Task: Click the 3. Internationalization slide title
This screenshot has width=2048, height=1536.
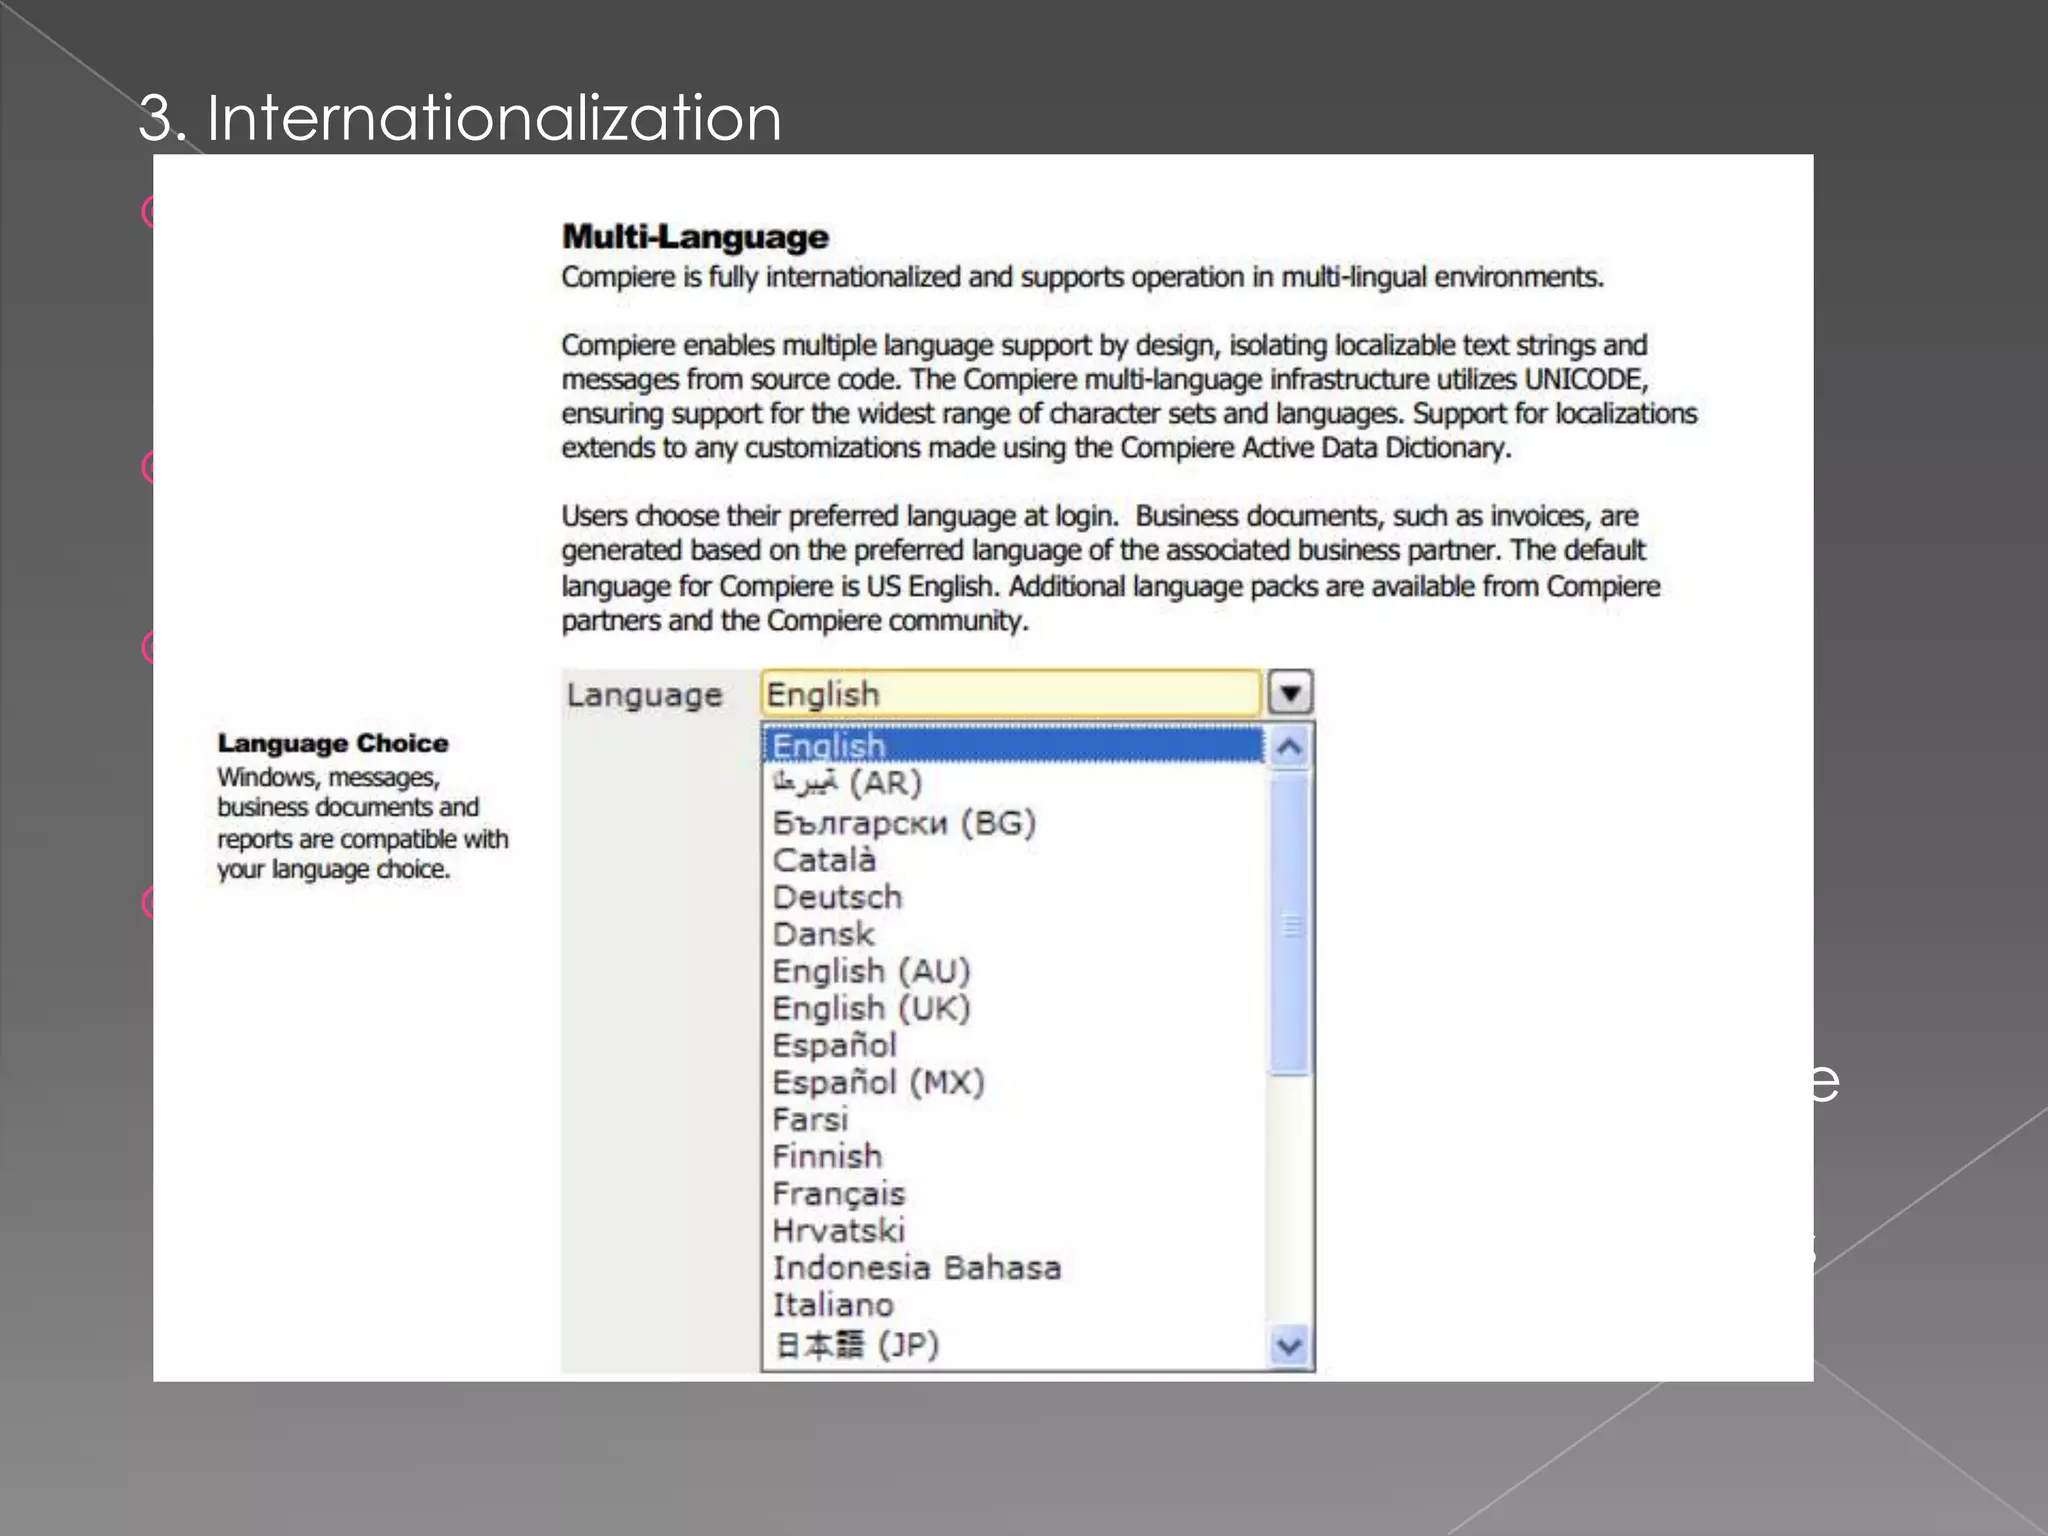Action: (460, 117)
